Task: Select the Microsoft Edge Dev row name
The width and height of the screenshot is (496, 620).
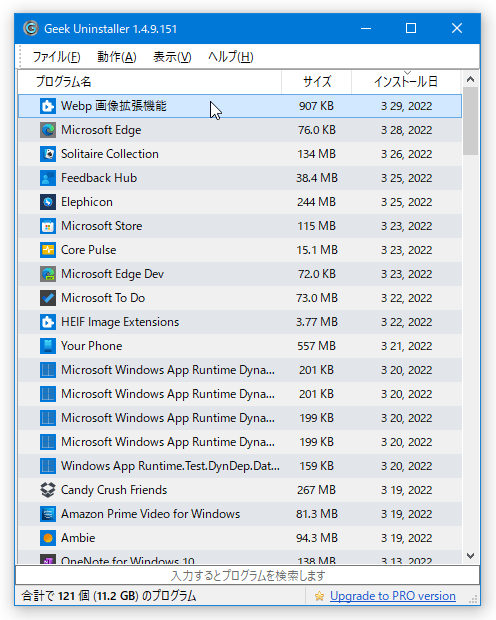Action: pos(112,274)
